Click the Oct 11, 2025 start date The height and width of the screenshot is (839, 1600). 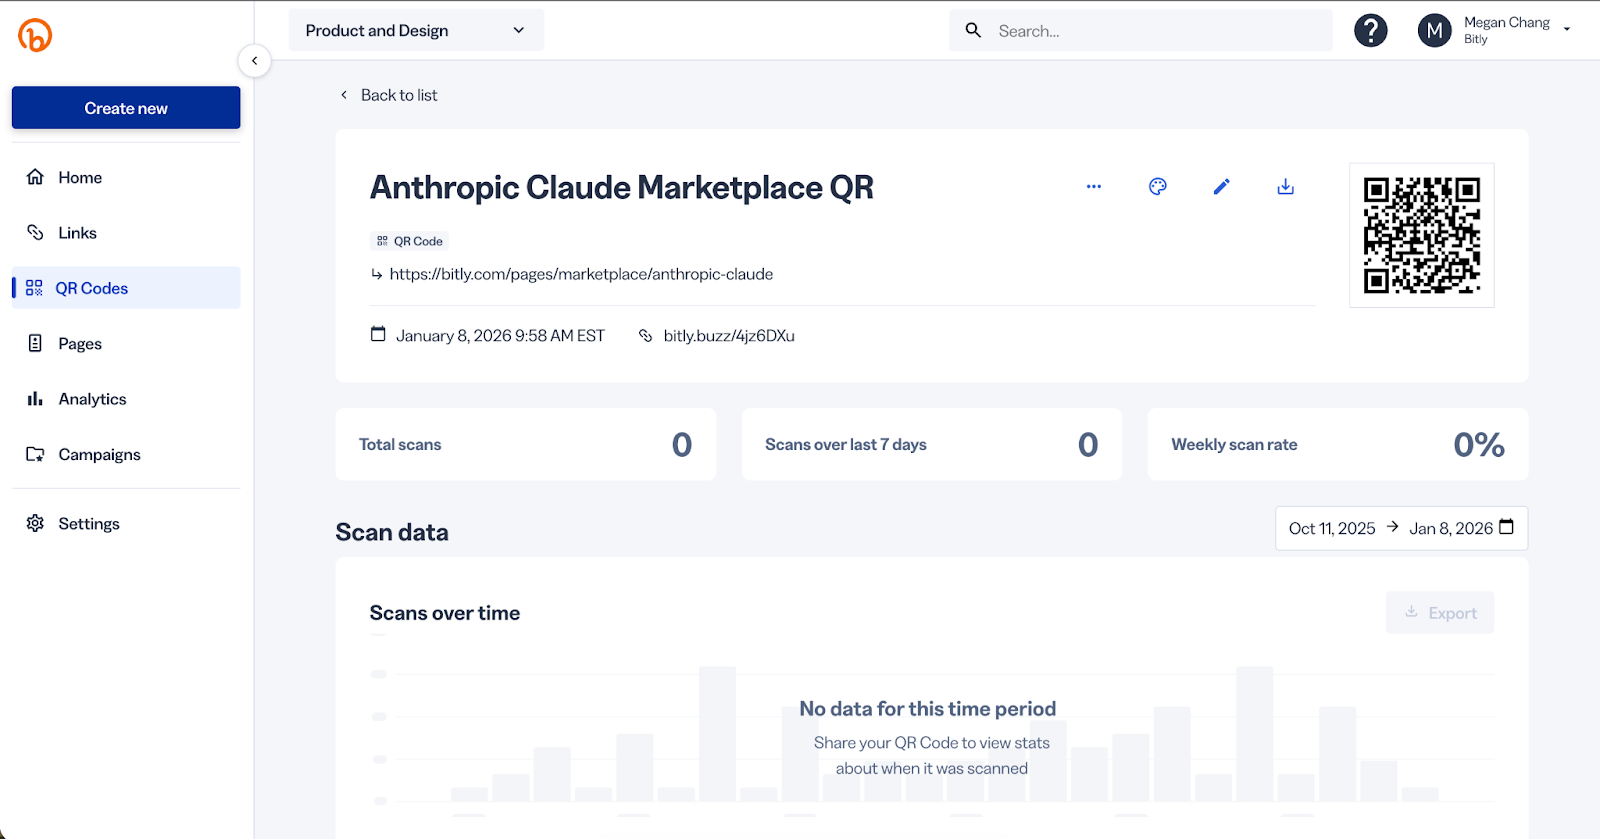point(1332,528)
